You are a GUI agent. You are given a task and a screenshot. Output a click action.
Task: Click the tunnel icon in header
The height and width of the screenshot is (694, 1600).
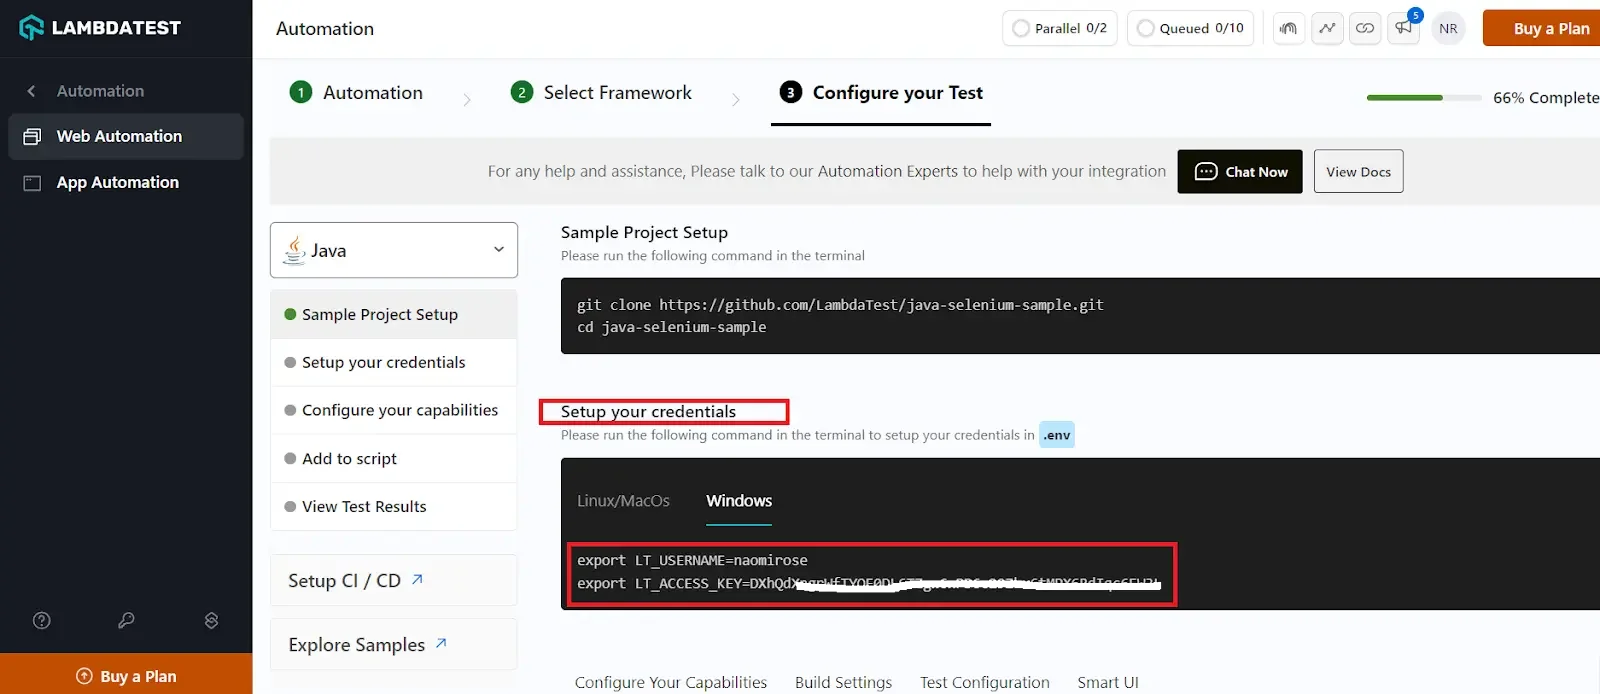click(x=1289, y=28)
